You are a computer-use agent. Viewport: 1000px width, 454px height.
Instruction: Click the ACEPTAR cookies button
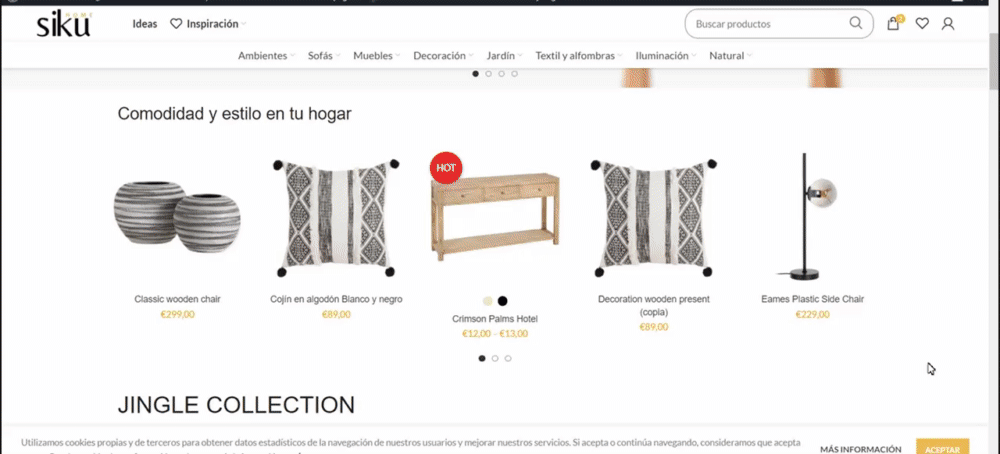click(943, 446)
